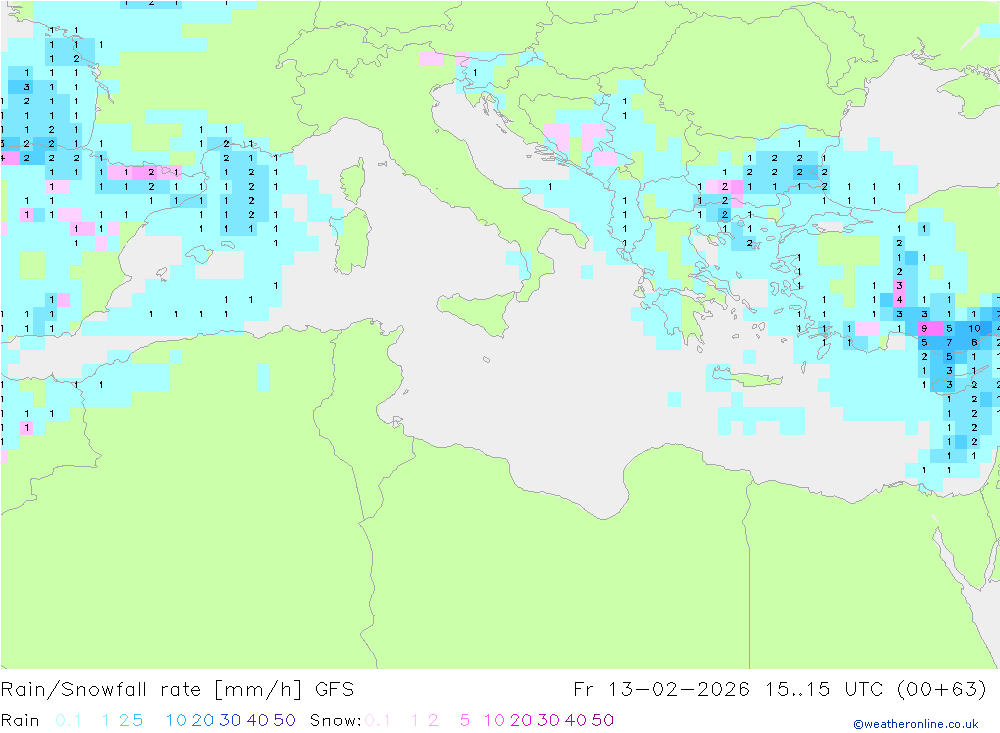Viewport: 1000px width, 733px height.
Task: Click the blue map cell showing value 7
Action: 949,343
